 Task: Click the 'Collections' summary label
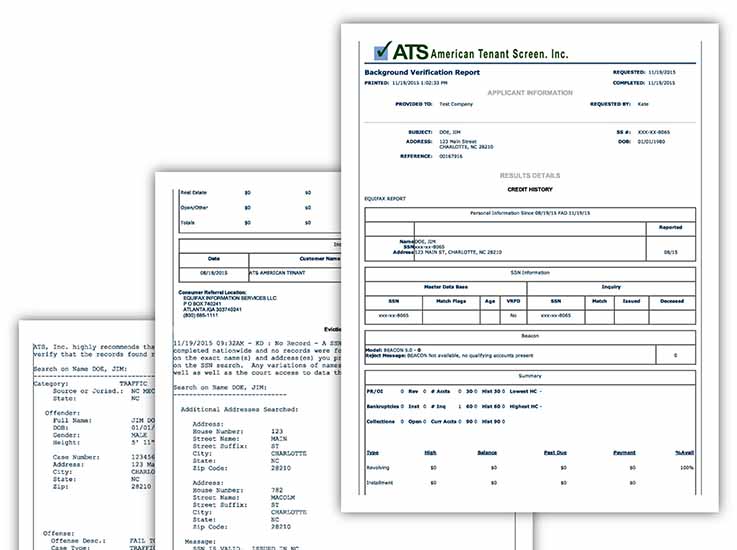pyautogui.click(x=380, y=422)
